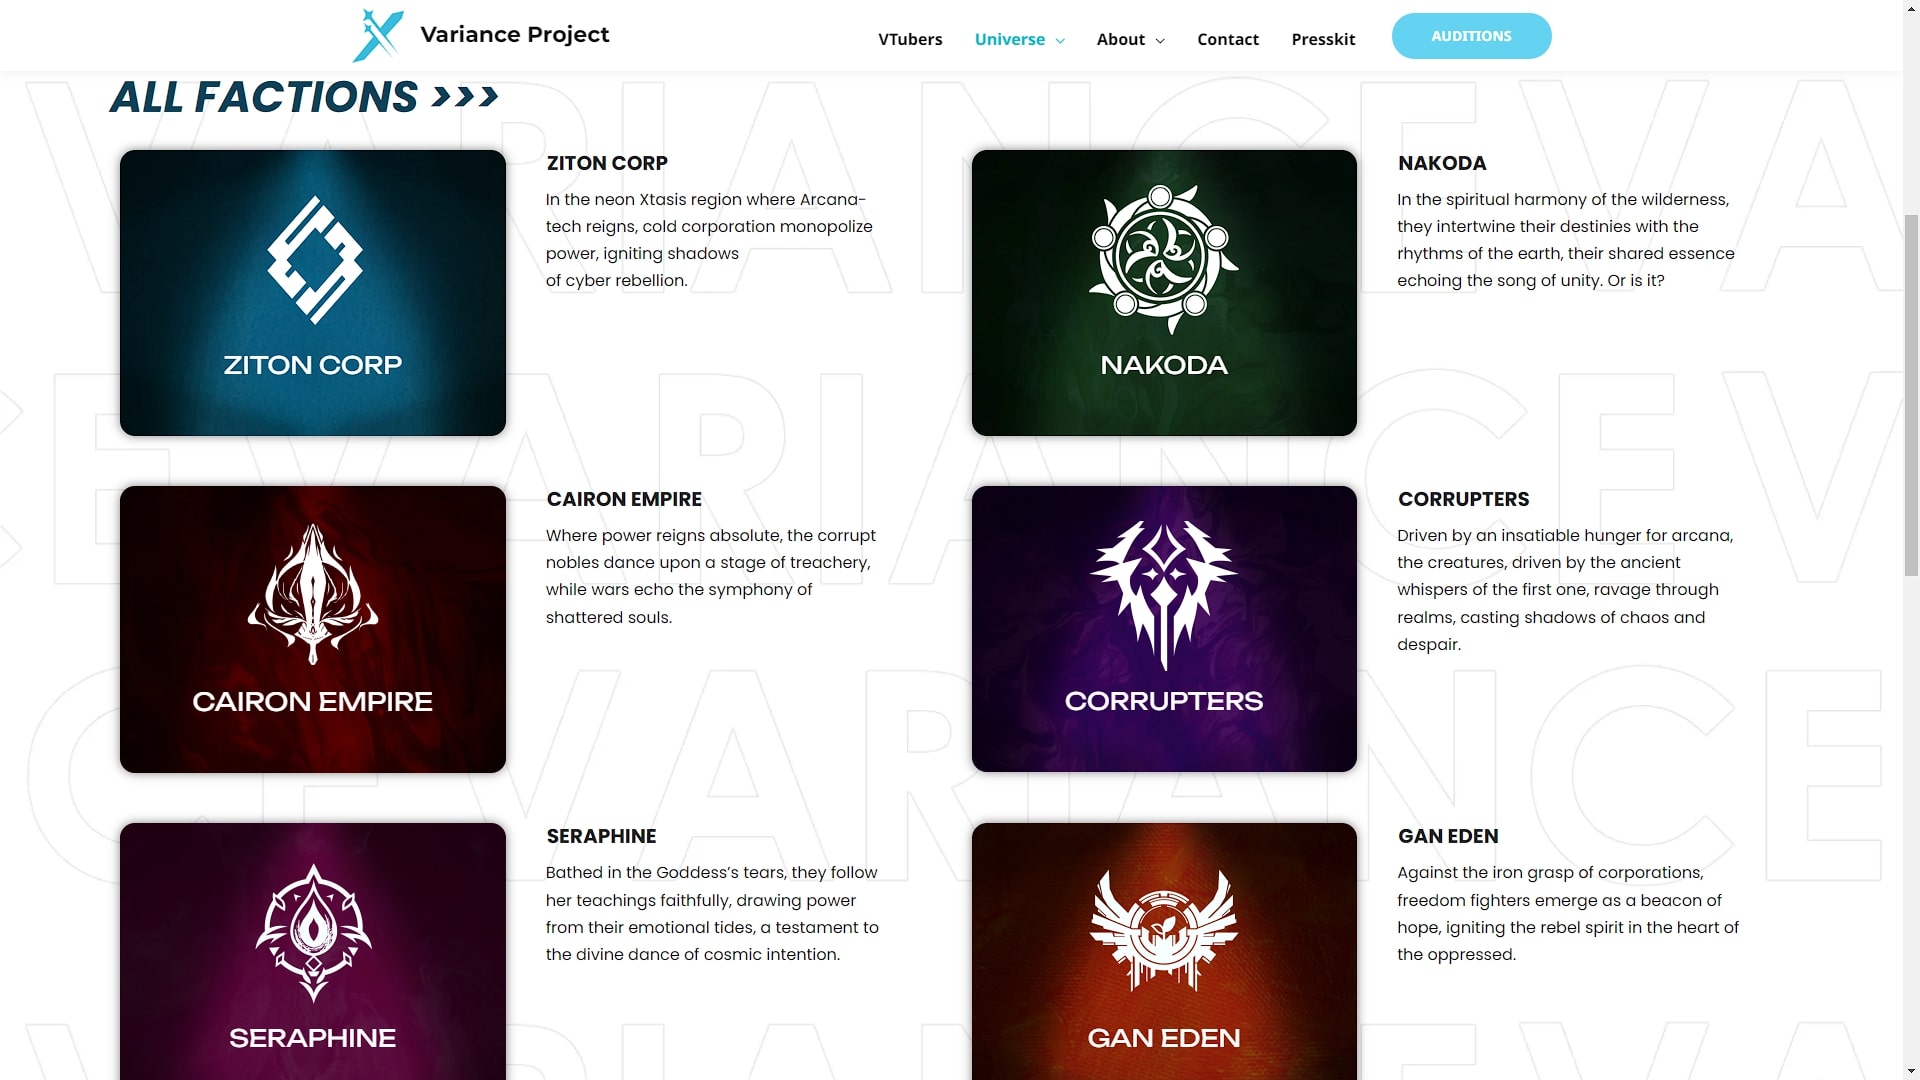The image size is (1920, 1080).
Task: Open the ZITON CORP heading link
Action: 607,163
